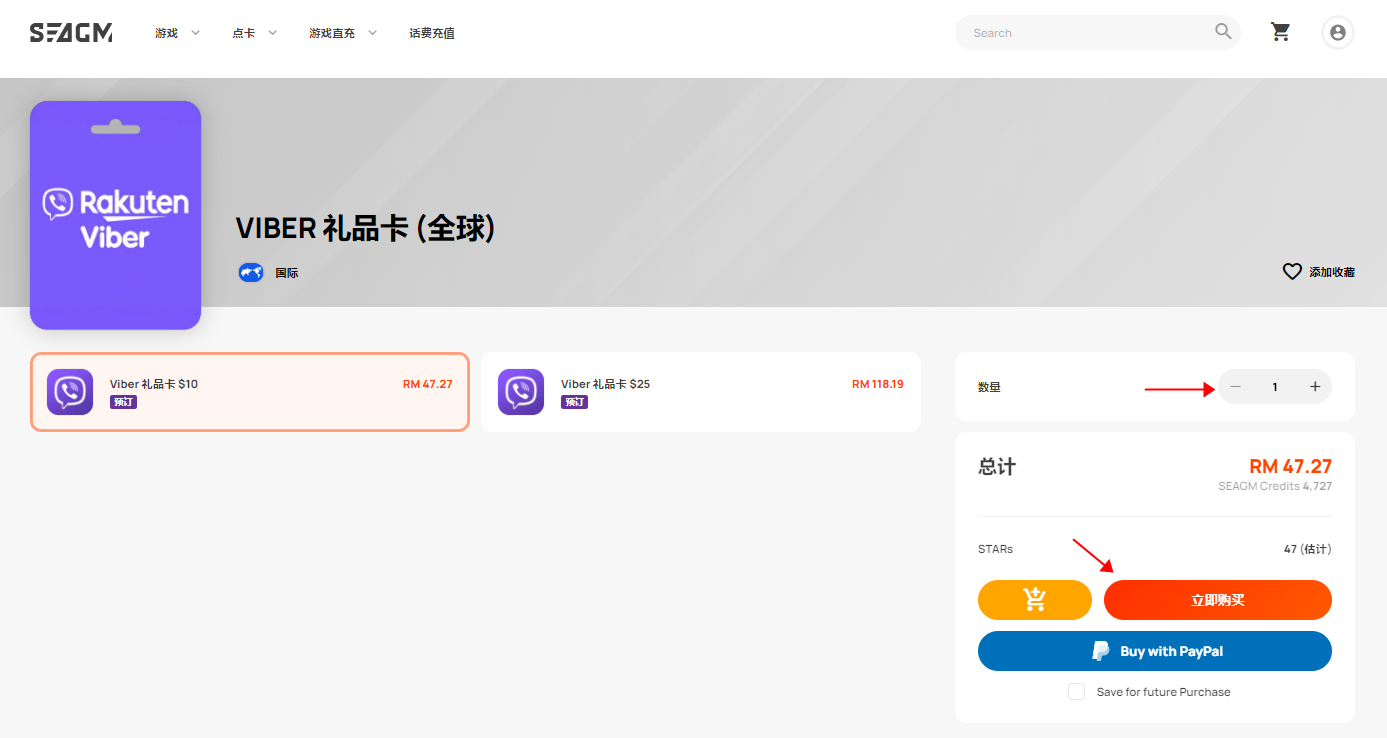Tick Save for future Purchase checkbox
1387x738 pixels.
point(1076,692)
